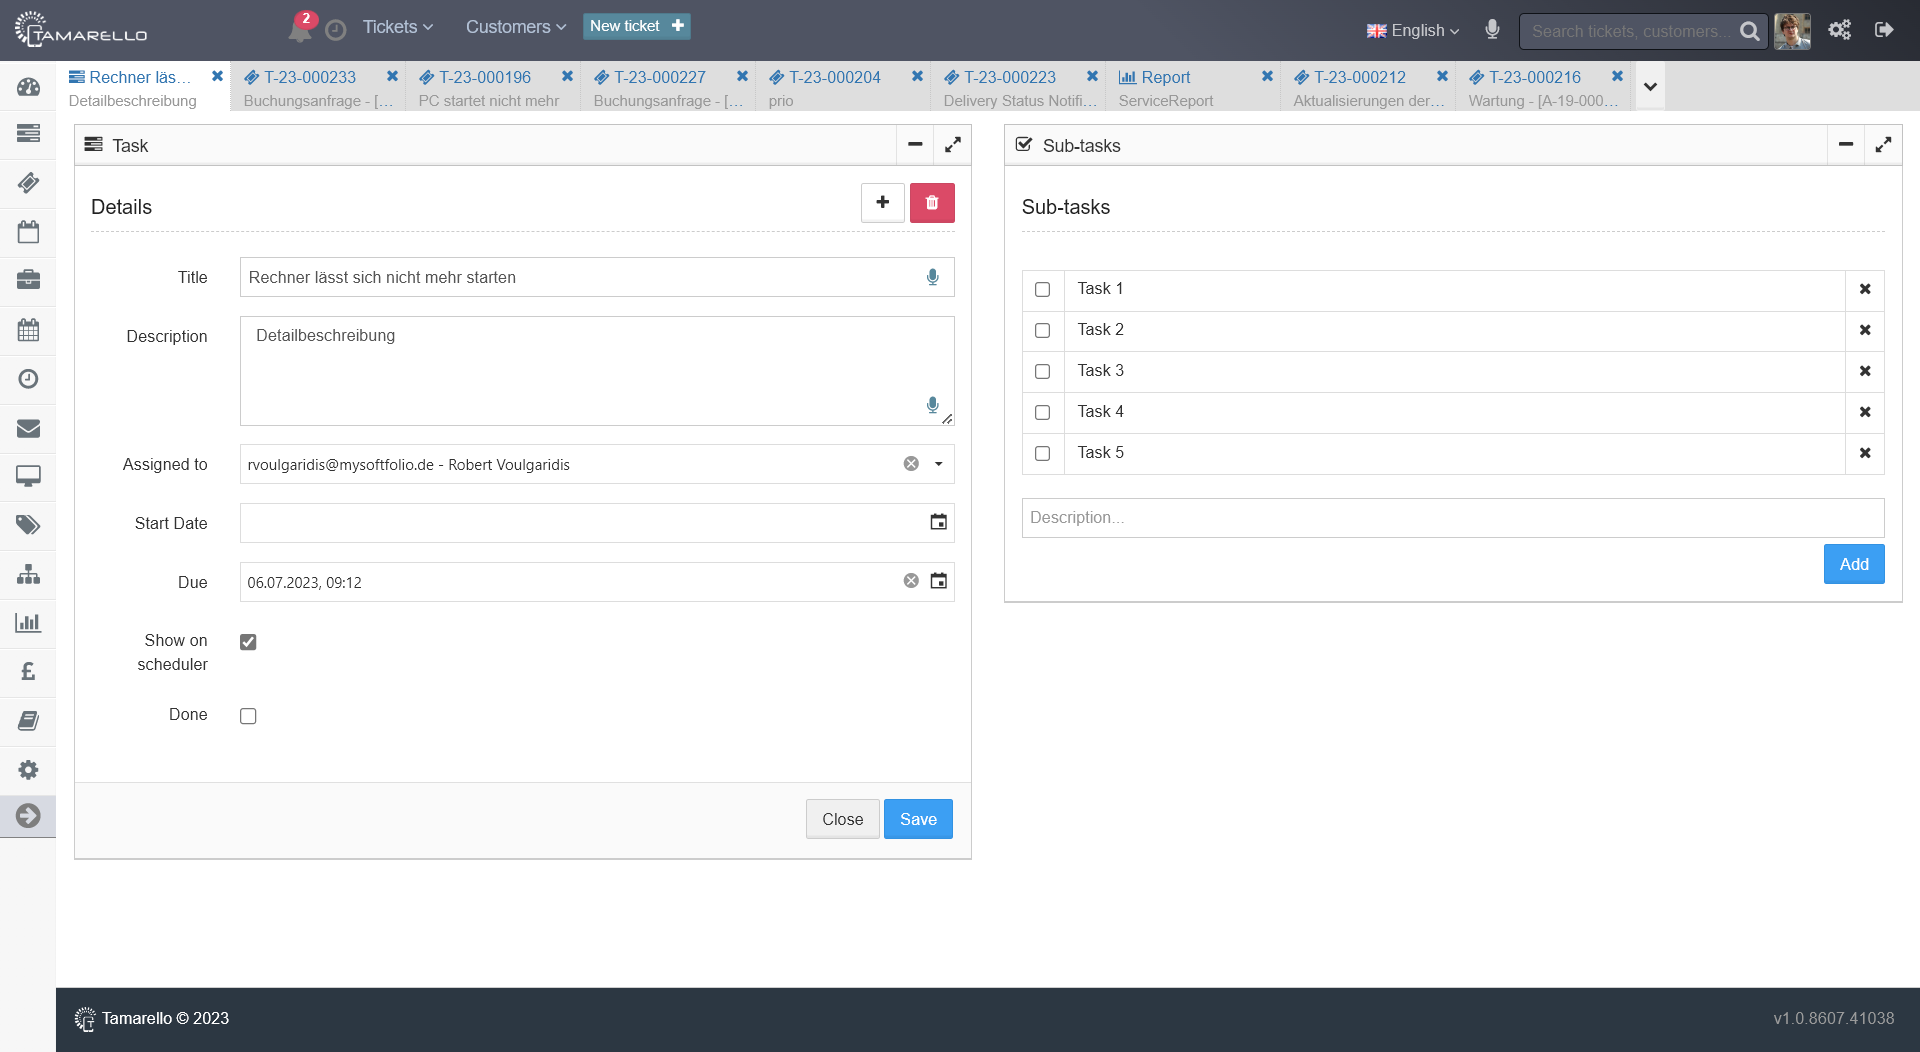Open the clock time-tracking sidebar icon
Screen dimensions: 1920x1052
click(x=28, y=379)
